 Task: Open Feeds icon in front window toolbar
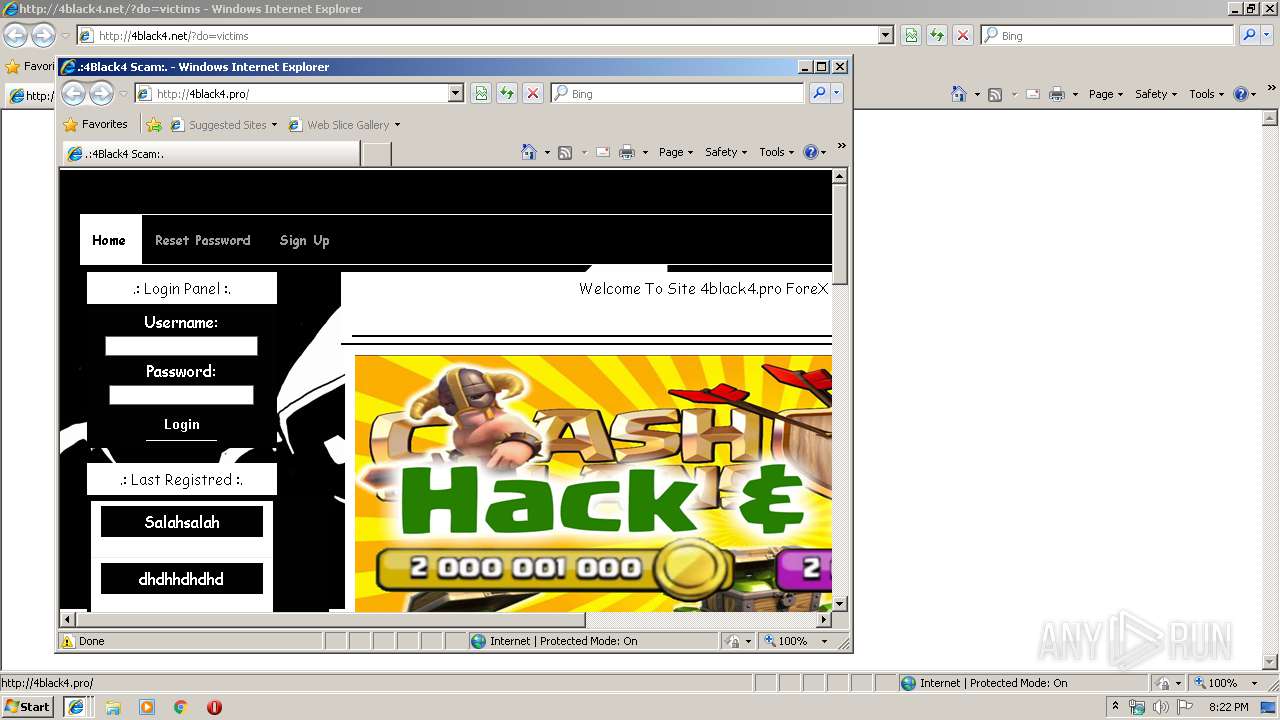point(565,152)
